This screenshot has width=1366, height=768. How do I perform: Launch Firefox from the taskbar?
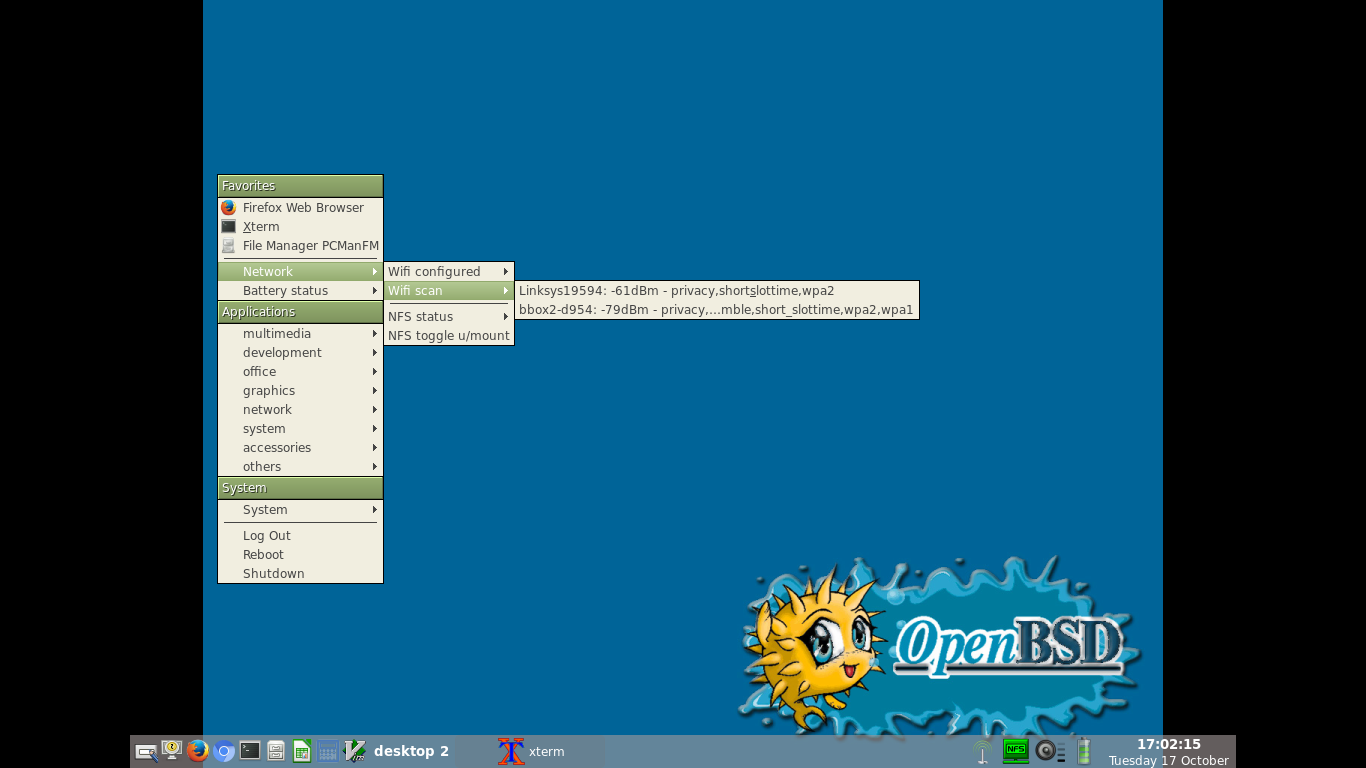tap(198, 751)
